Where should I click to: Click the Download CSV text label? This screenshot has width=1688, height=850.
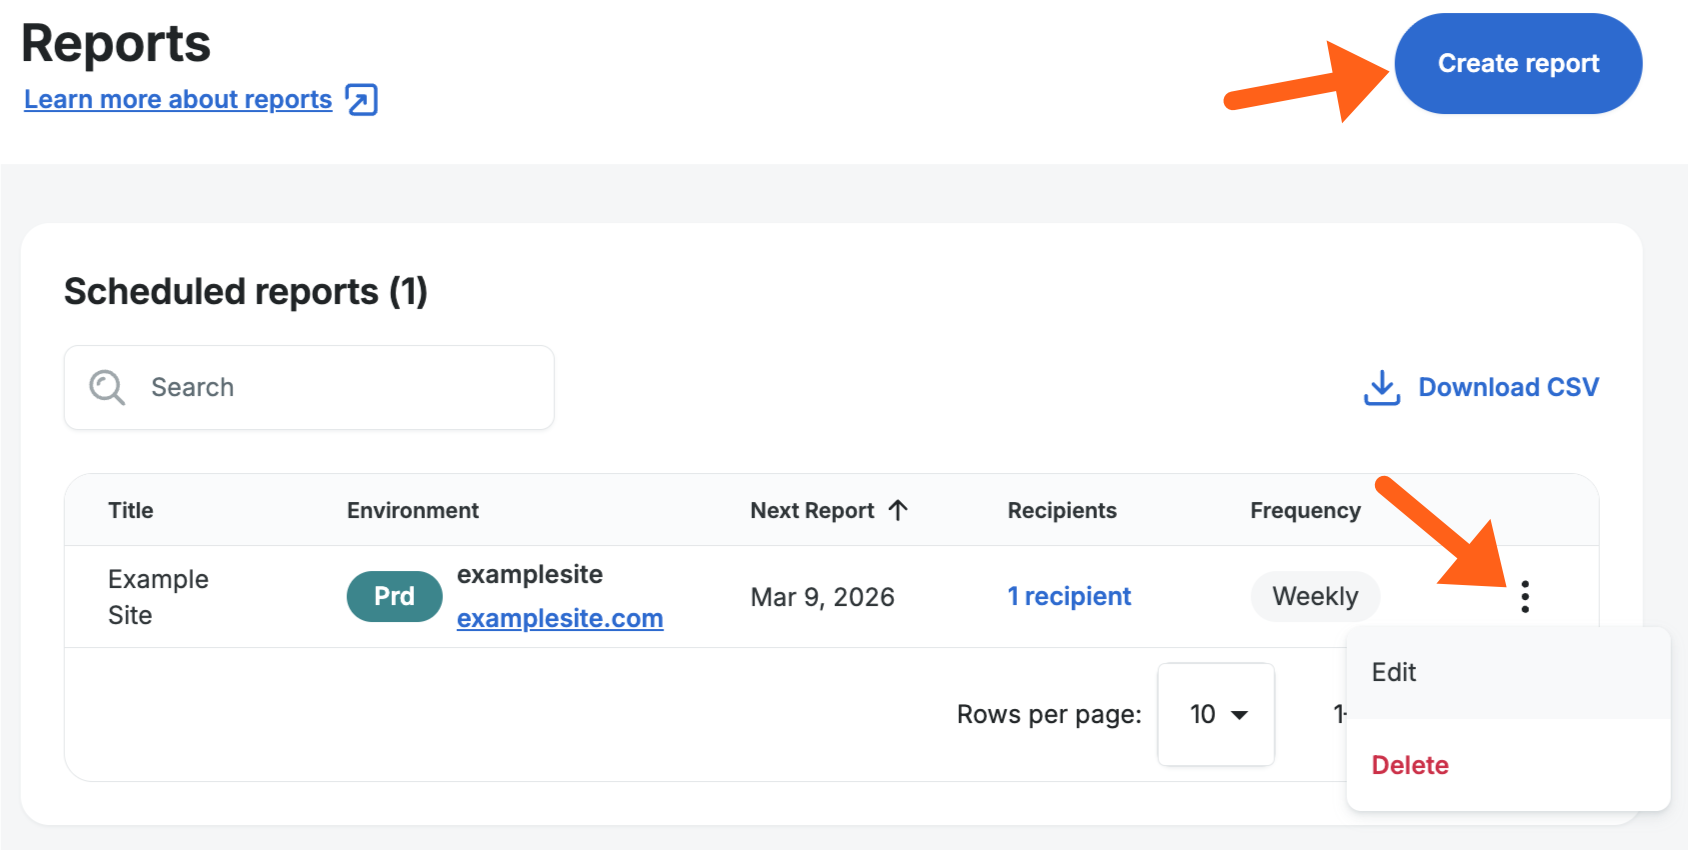tap(1508, 387)
